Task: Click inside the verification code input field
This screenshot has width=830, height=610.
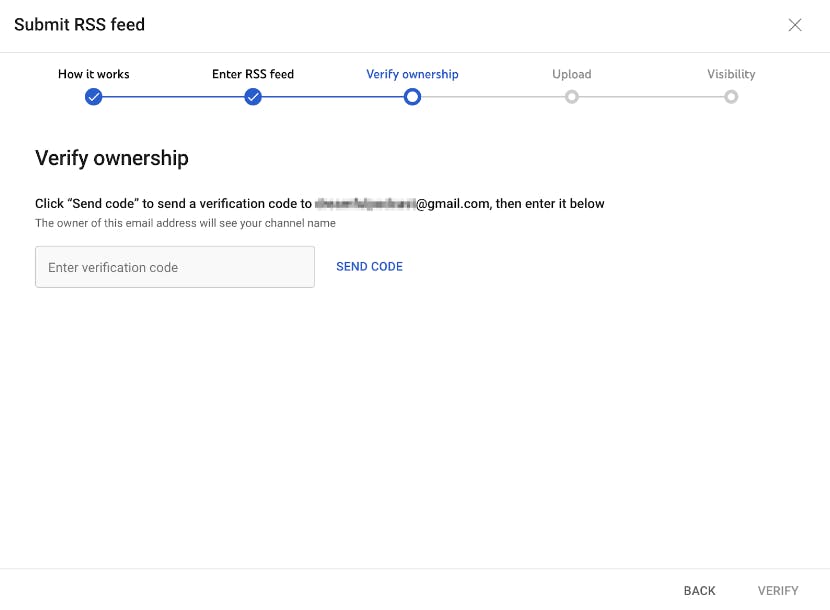Action: (x=174, y=267)
